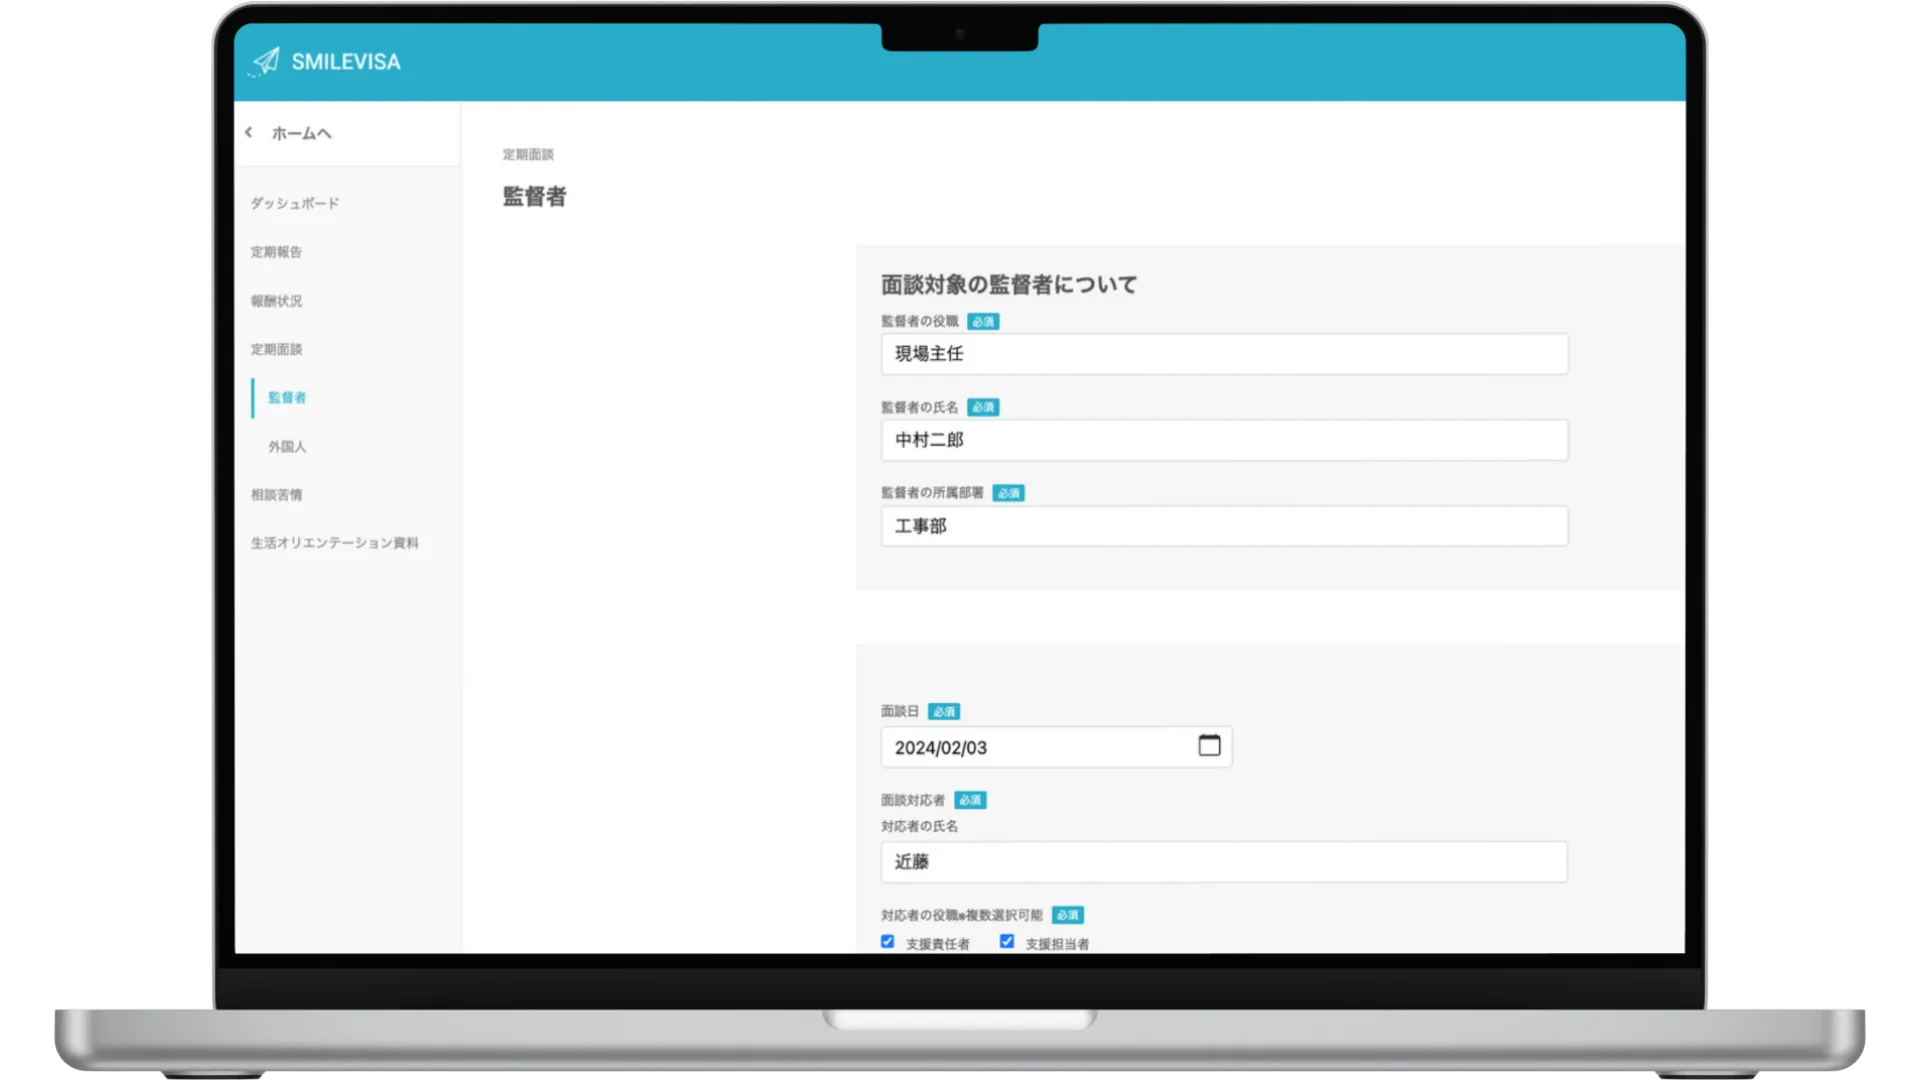The height and width of the screenshot is (1080, 1920).
Task: Open 生活オリエンテーション資料 in the sidebar
Action: coord(334,543)
